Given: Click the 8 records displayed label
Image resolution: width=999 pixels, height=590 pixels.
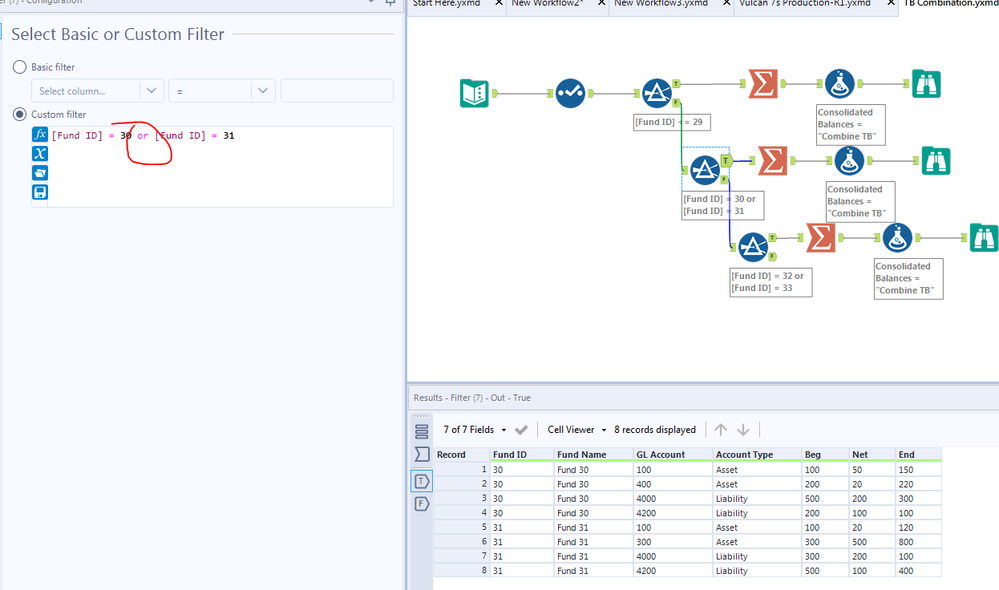Looking at the screenshot, I should tap(655, 429).
